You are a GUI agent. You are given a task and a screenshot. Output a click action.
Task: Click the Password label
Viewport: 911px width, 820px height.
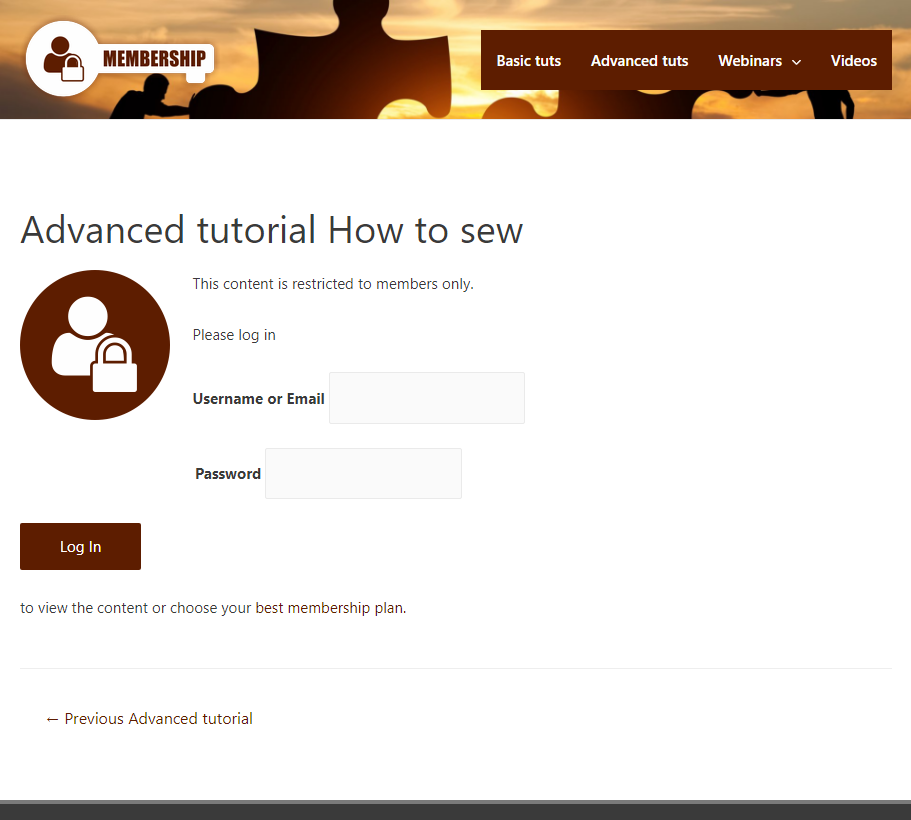coord(228,474)
